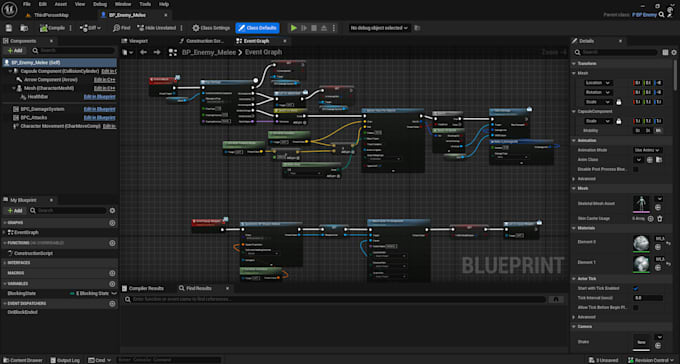Image resolution: width=680 pixels, height=364 pixels.
Task: Open the Debug menu
Action: click(100, 4)
